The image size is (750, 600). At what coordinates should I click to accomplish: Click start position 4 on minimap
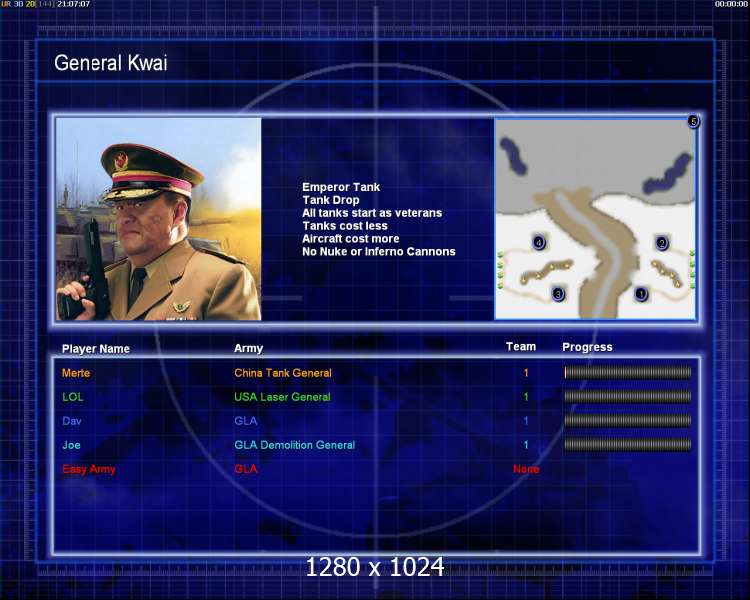[x=539, y=243]
